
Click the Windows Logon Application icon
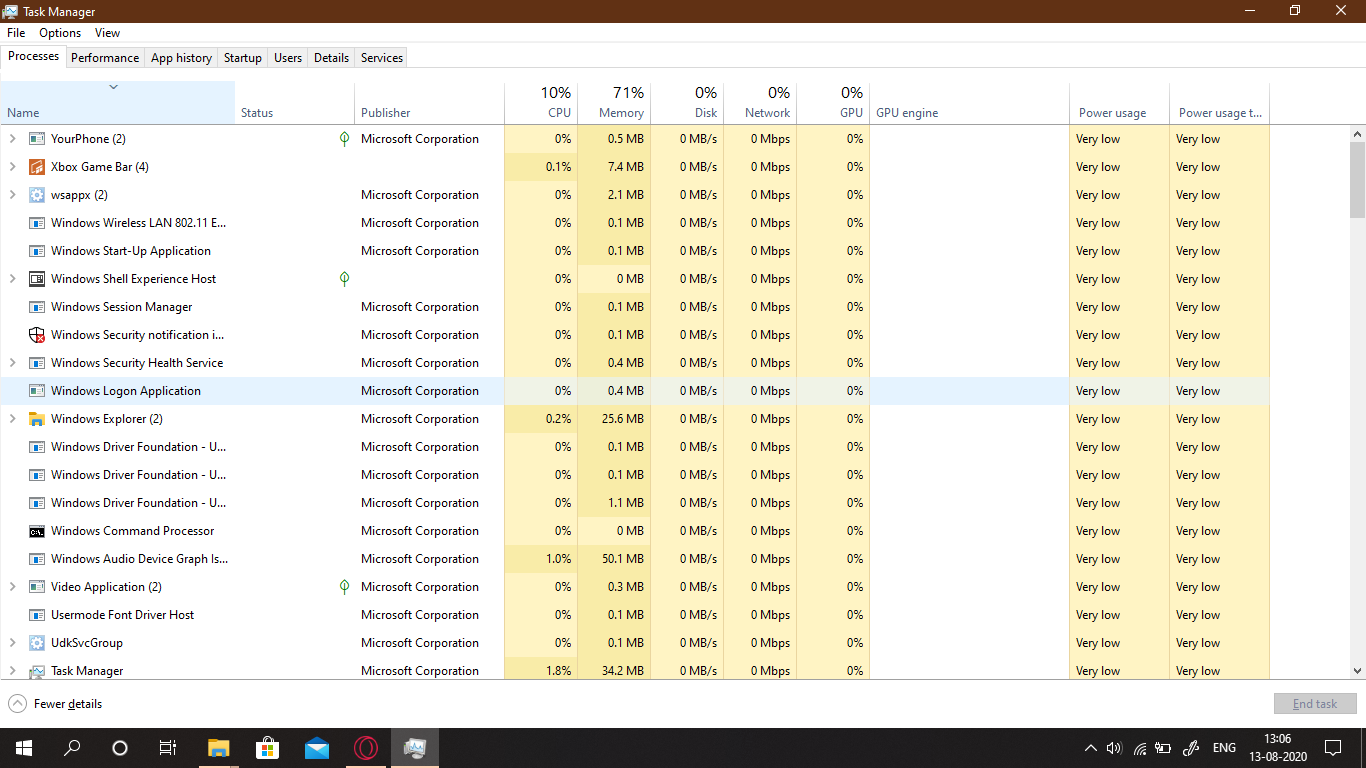click(37, 391)
